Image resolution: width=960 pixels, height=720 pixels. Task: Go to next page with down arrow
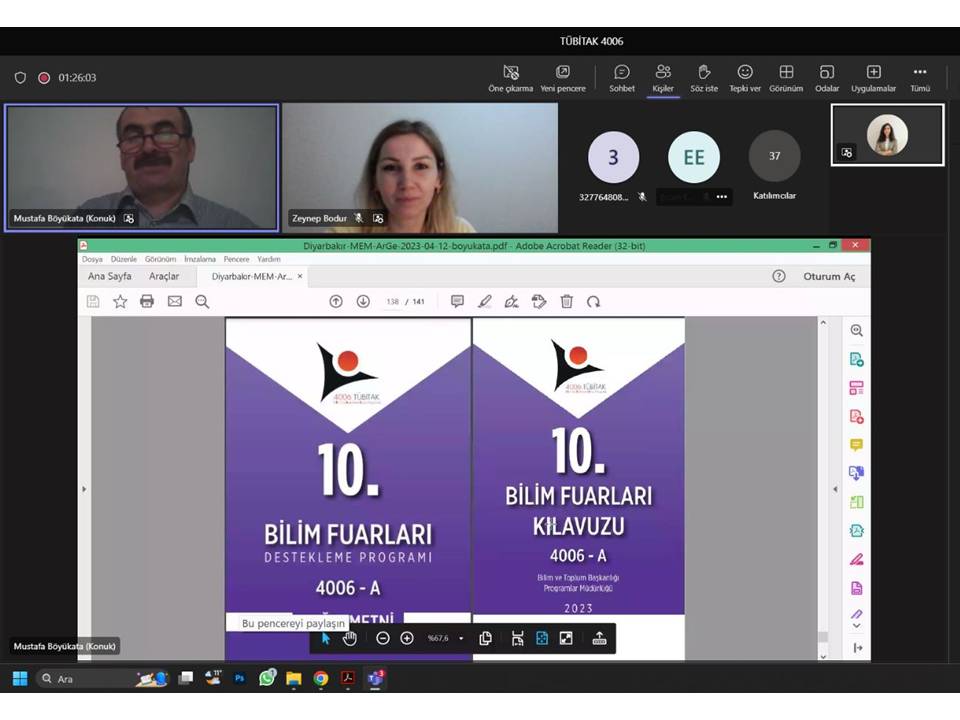[x=363, y=301]
